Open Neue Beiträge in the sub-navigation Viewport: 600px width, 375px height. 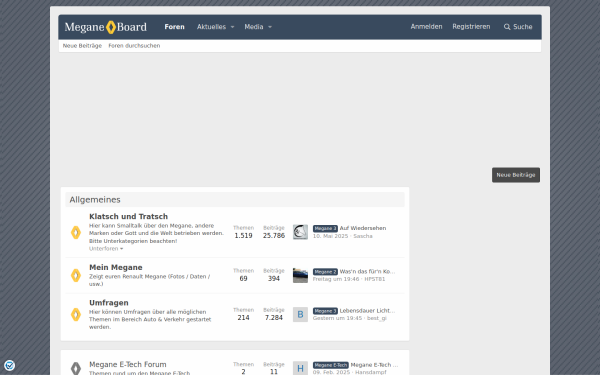coord(82,46)
